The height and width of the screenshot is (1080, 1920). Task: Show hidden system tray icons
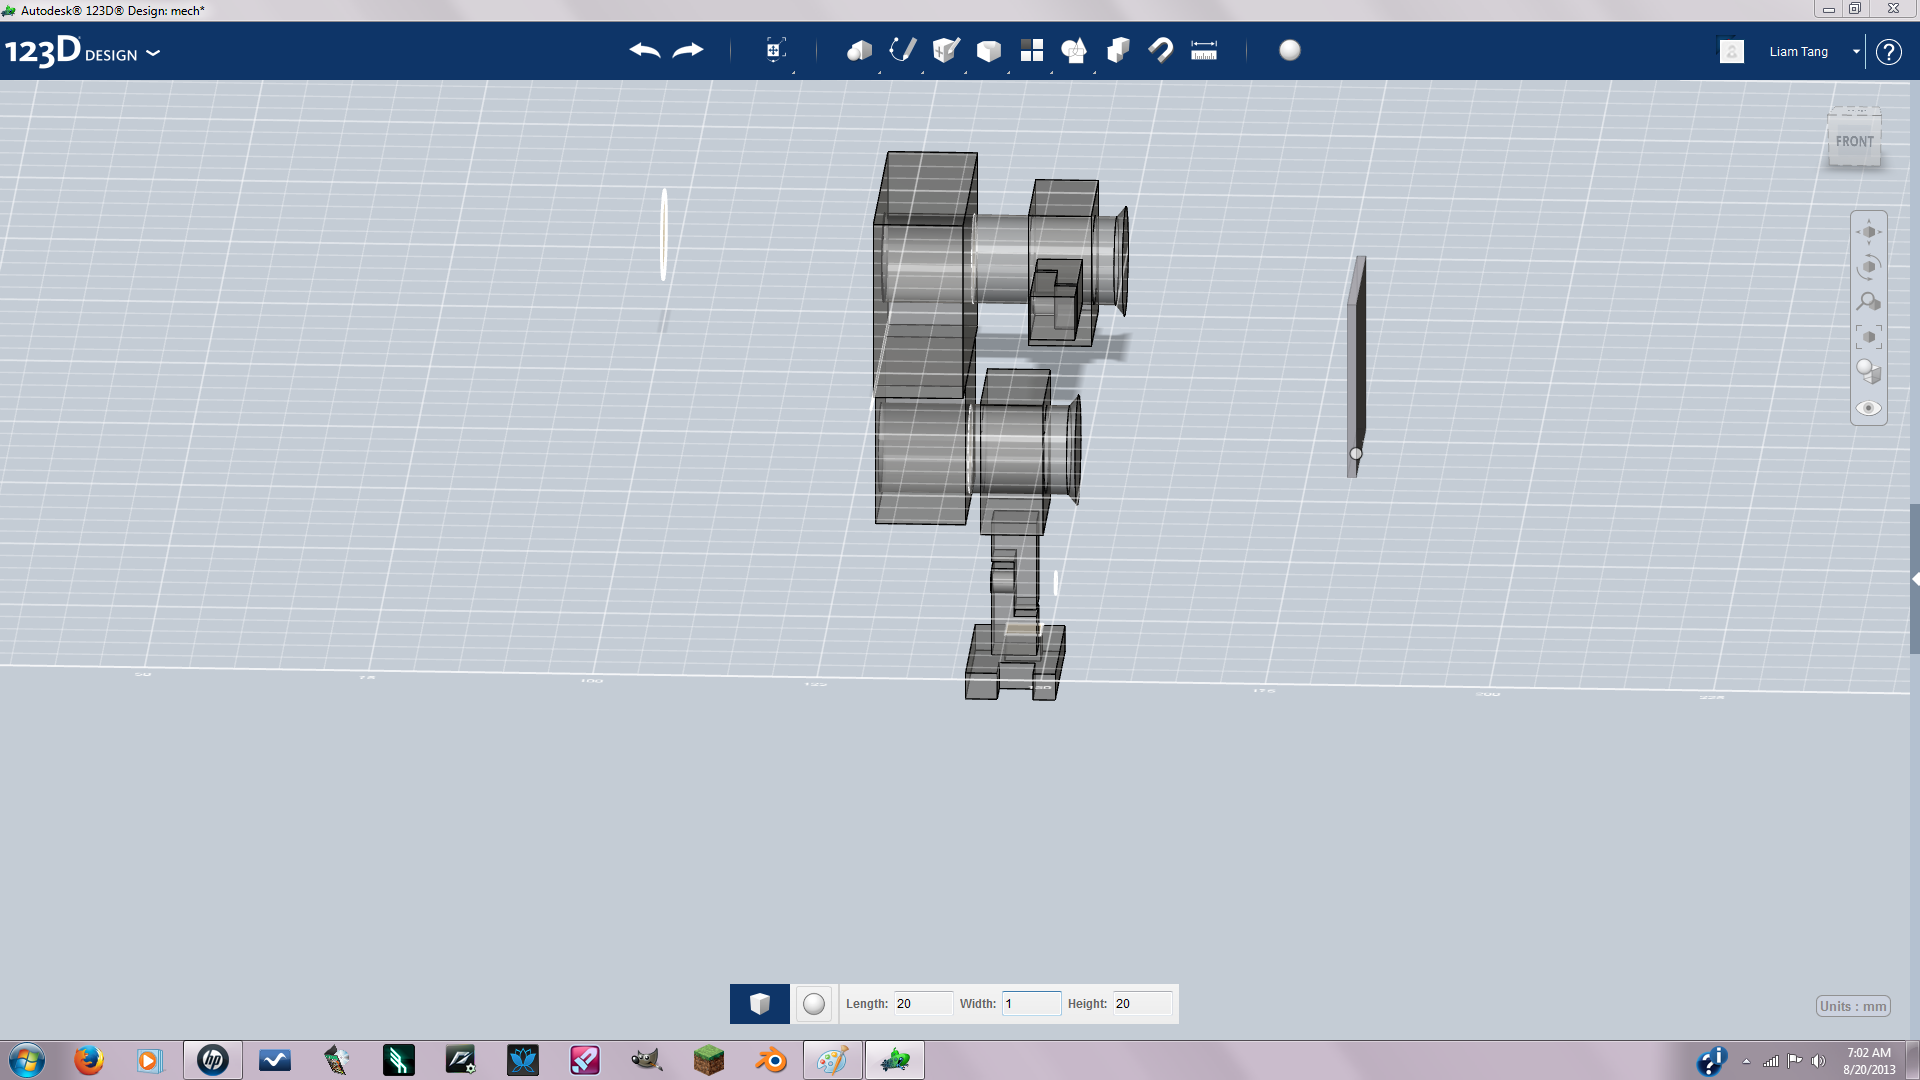tap(1746, 1061)
